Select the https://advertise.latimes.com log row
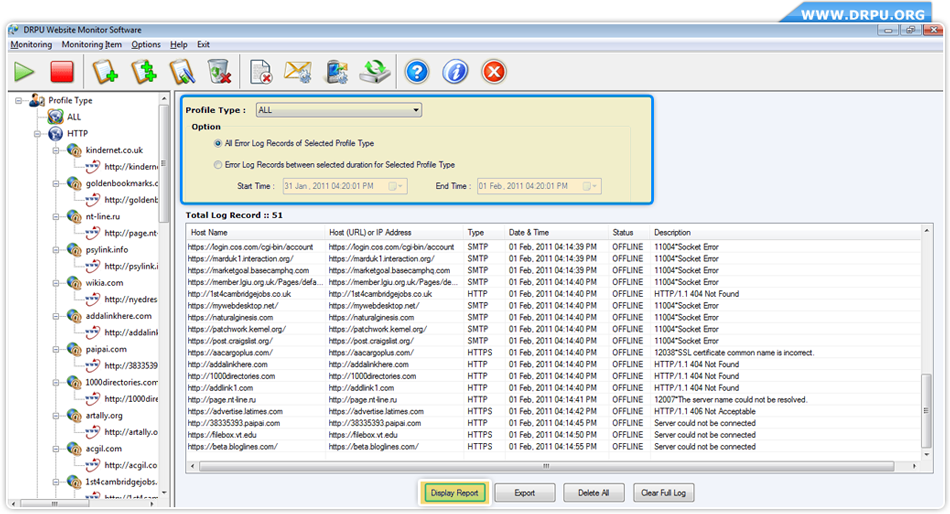Screen dimensions: 950x514 (554, 412)
